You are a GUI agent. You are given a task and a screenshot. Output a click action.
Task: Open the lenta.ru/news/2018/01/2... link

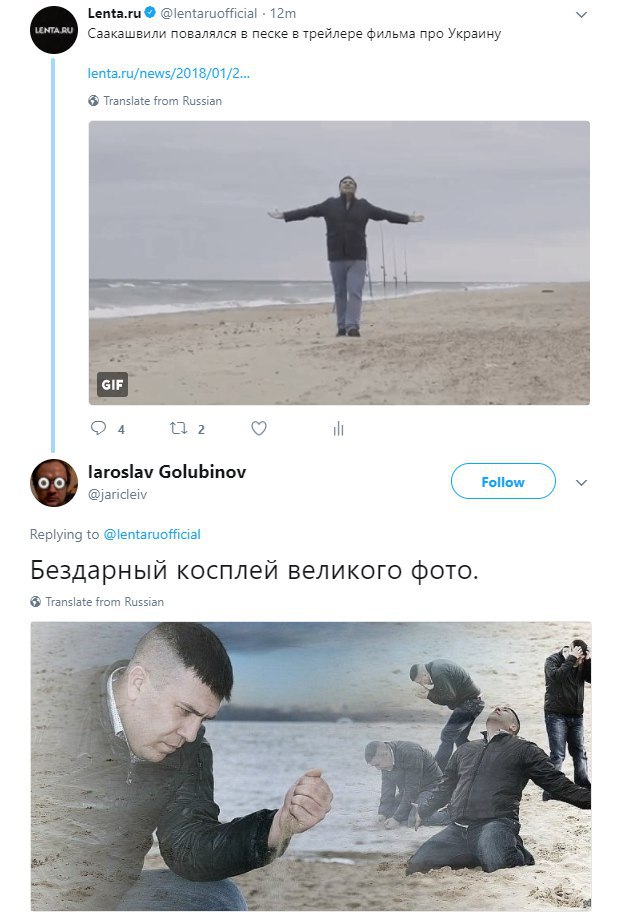pyautogui.click(x=169, y=73)
